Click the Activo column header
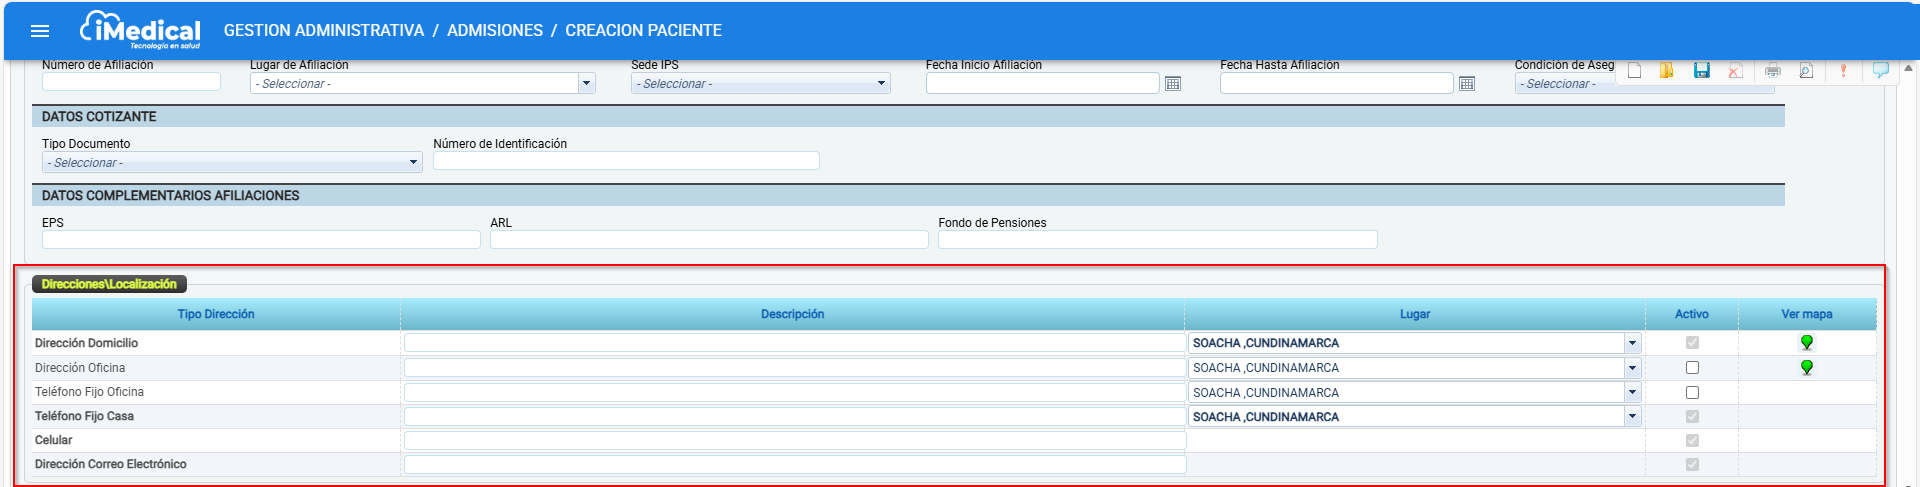 1692,314
